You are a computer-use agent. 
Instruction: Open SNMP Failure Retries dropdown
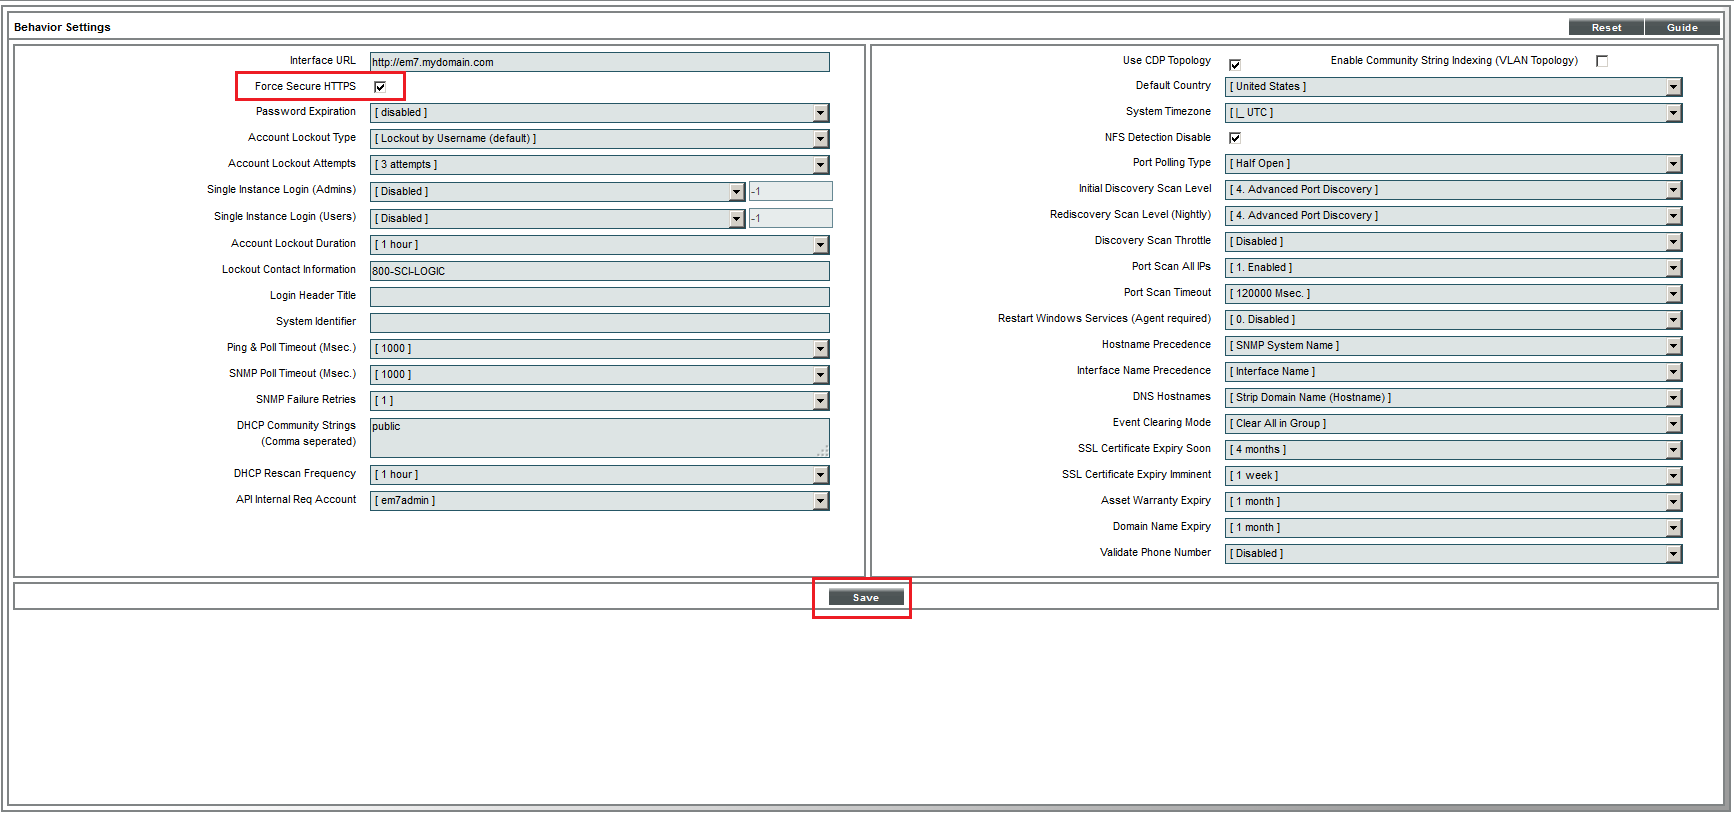click(x=600, y=401)
